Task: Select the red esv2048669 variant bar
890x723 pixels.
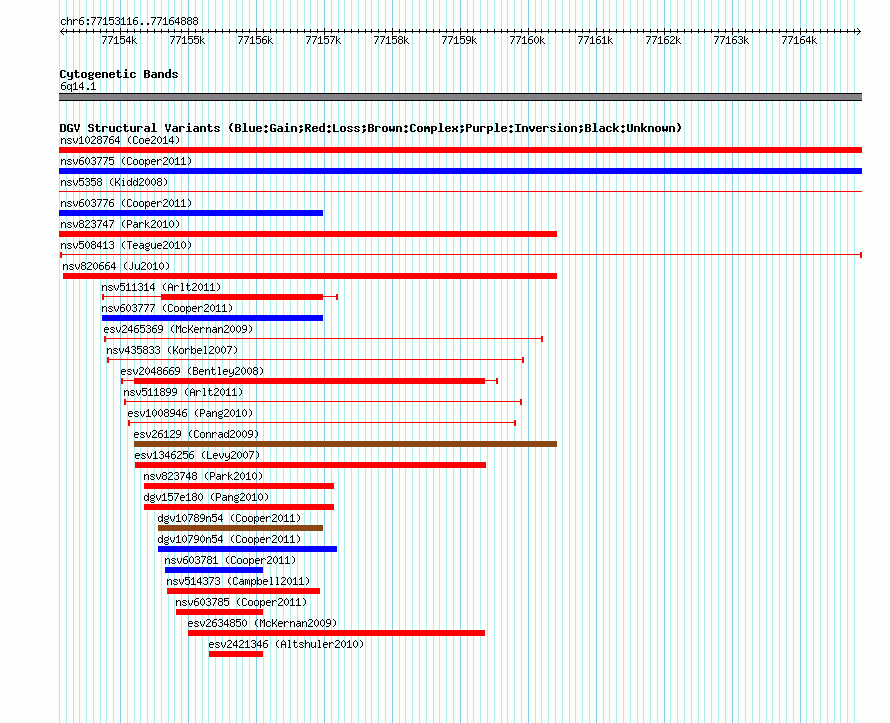Action: pyautogui.click(x=309, y=381)
